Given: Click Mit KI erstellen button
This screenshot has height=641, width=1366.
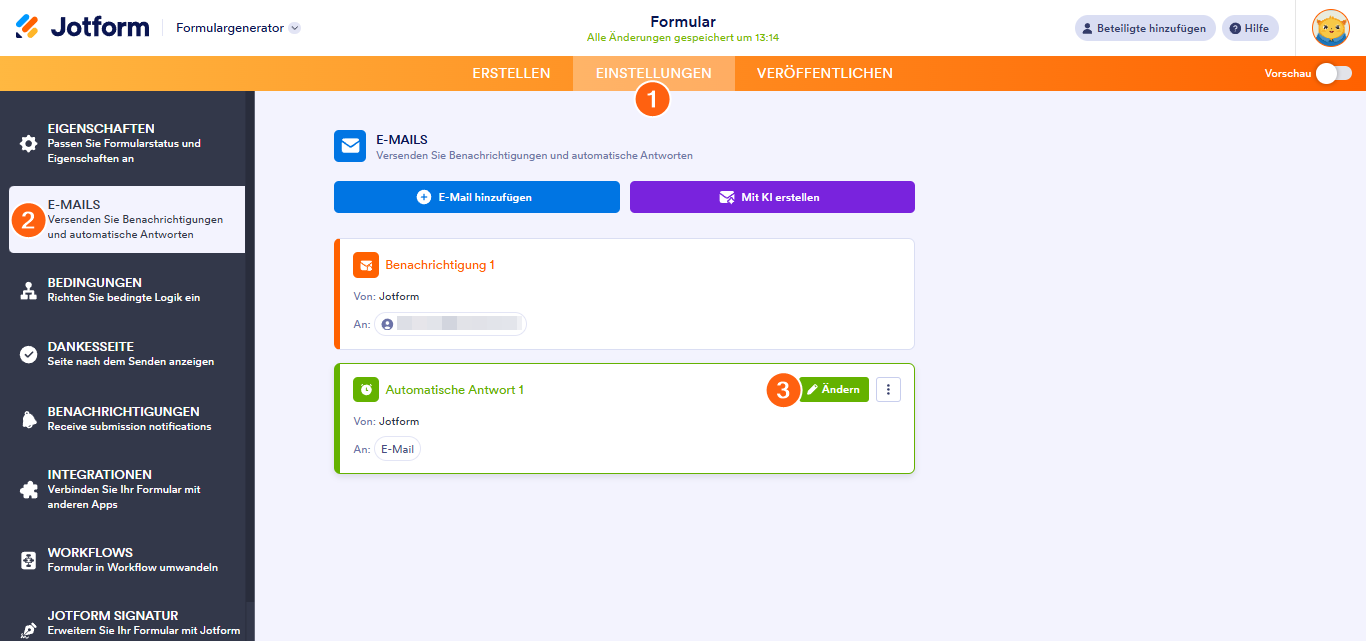Looking at the screenshot, I should pyautogui.click(x=772, y=197).
